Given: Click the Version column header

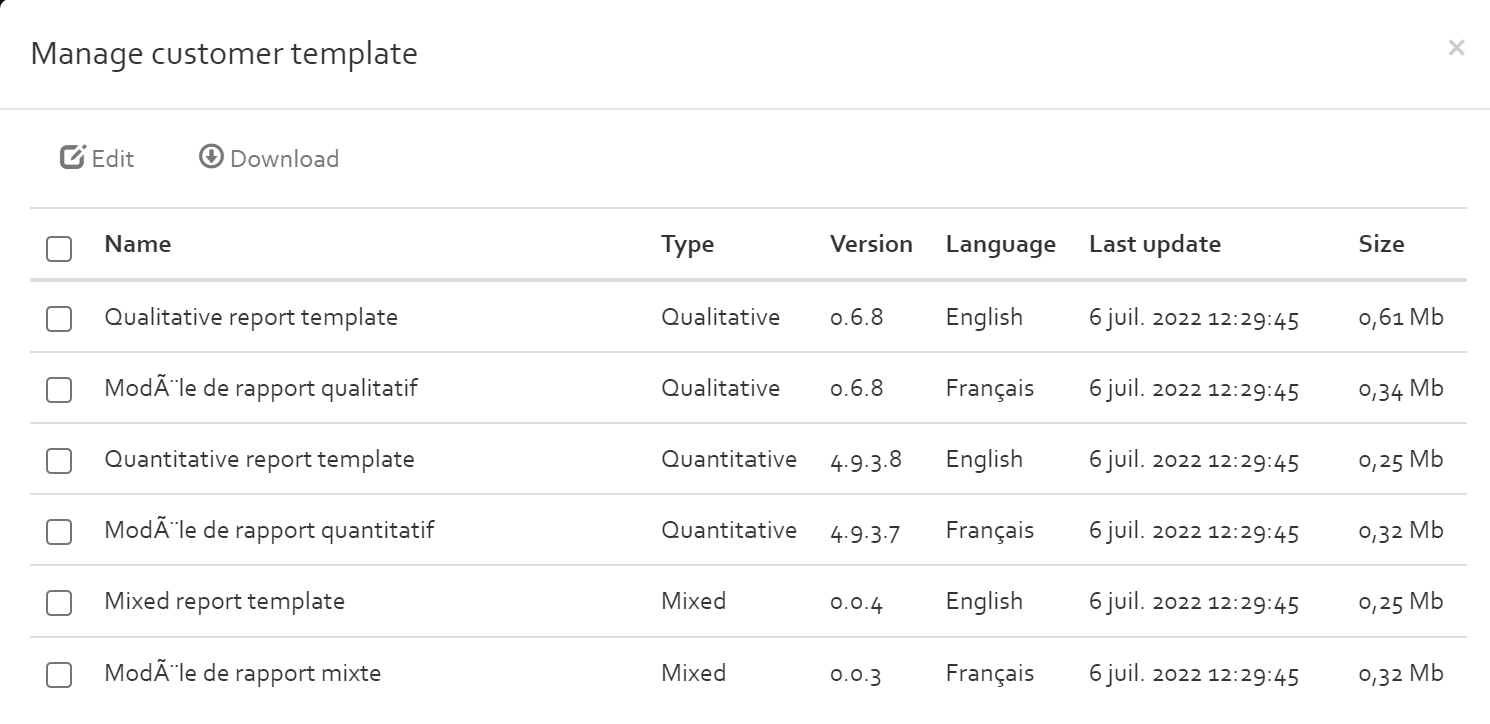Looking at the screenshot, I should click(x=871, y=244).
